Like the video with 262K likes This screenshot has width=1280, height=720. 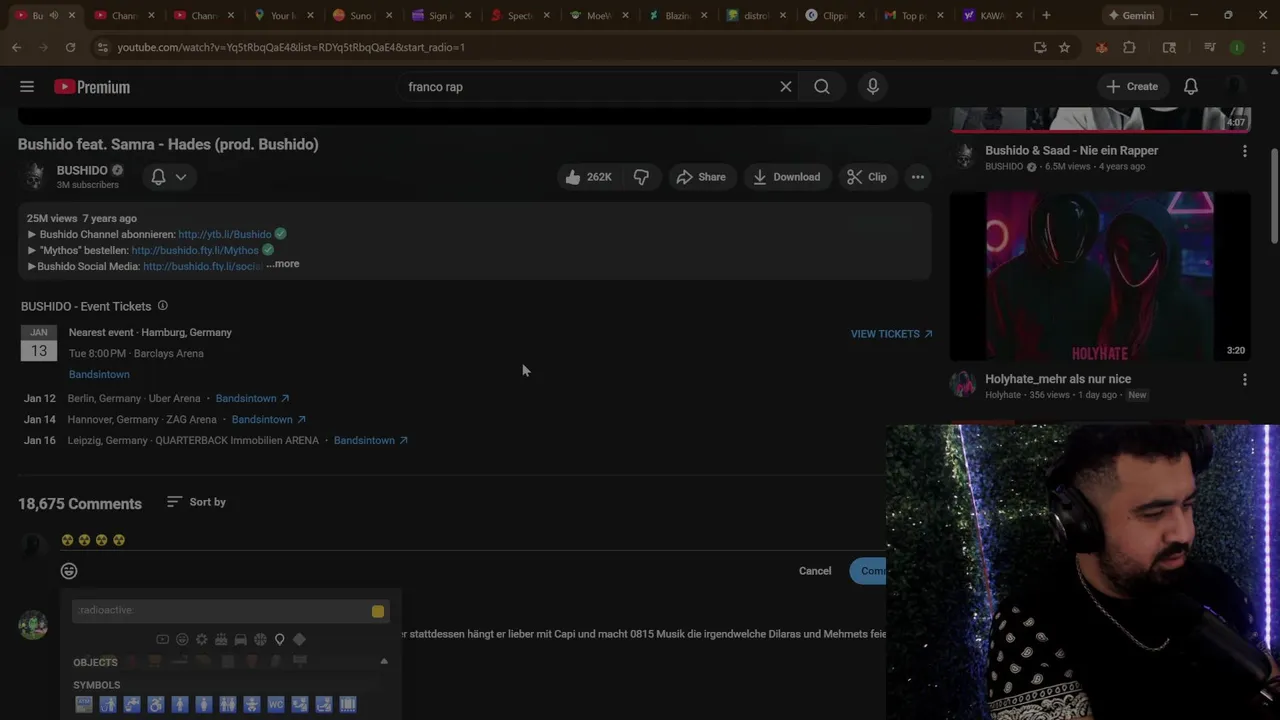[588, 177]
